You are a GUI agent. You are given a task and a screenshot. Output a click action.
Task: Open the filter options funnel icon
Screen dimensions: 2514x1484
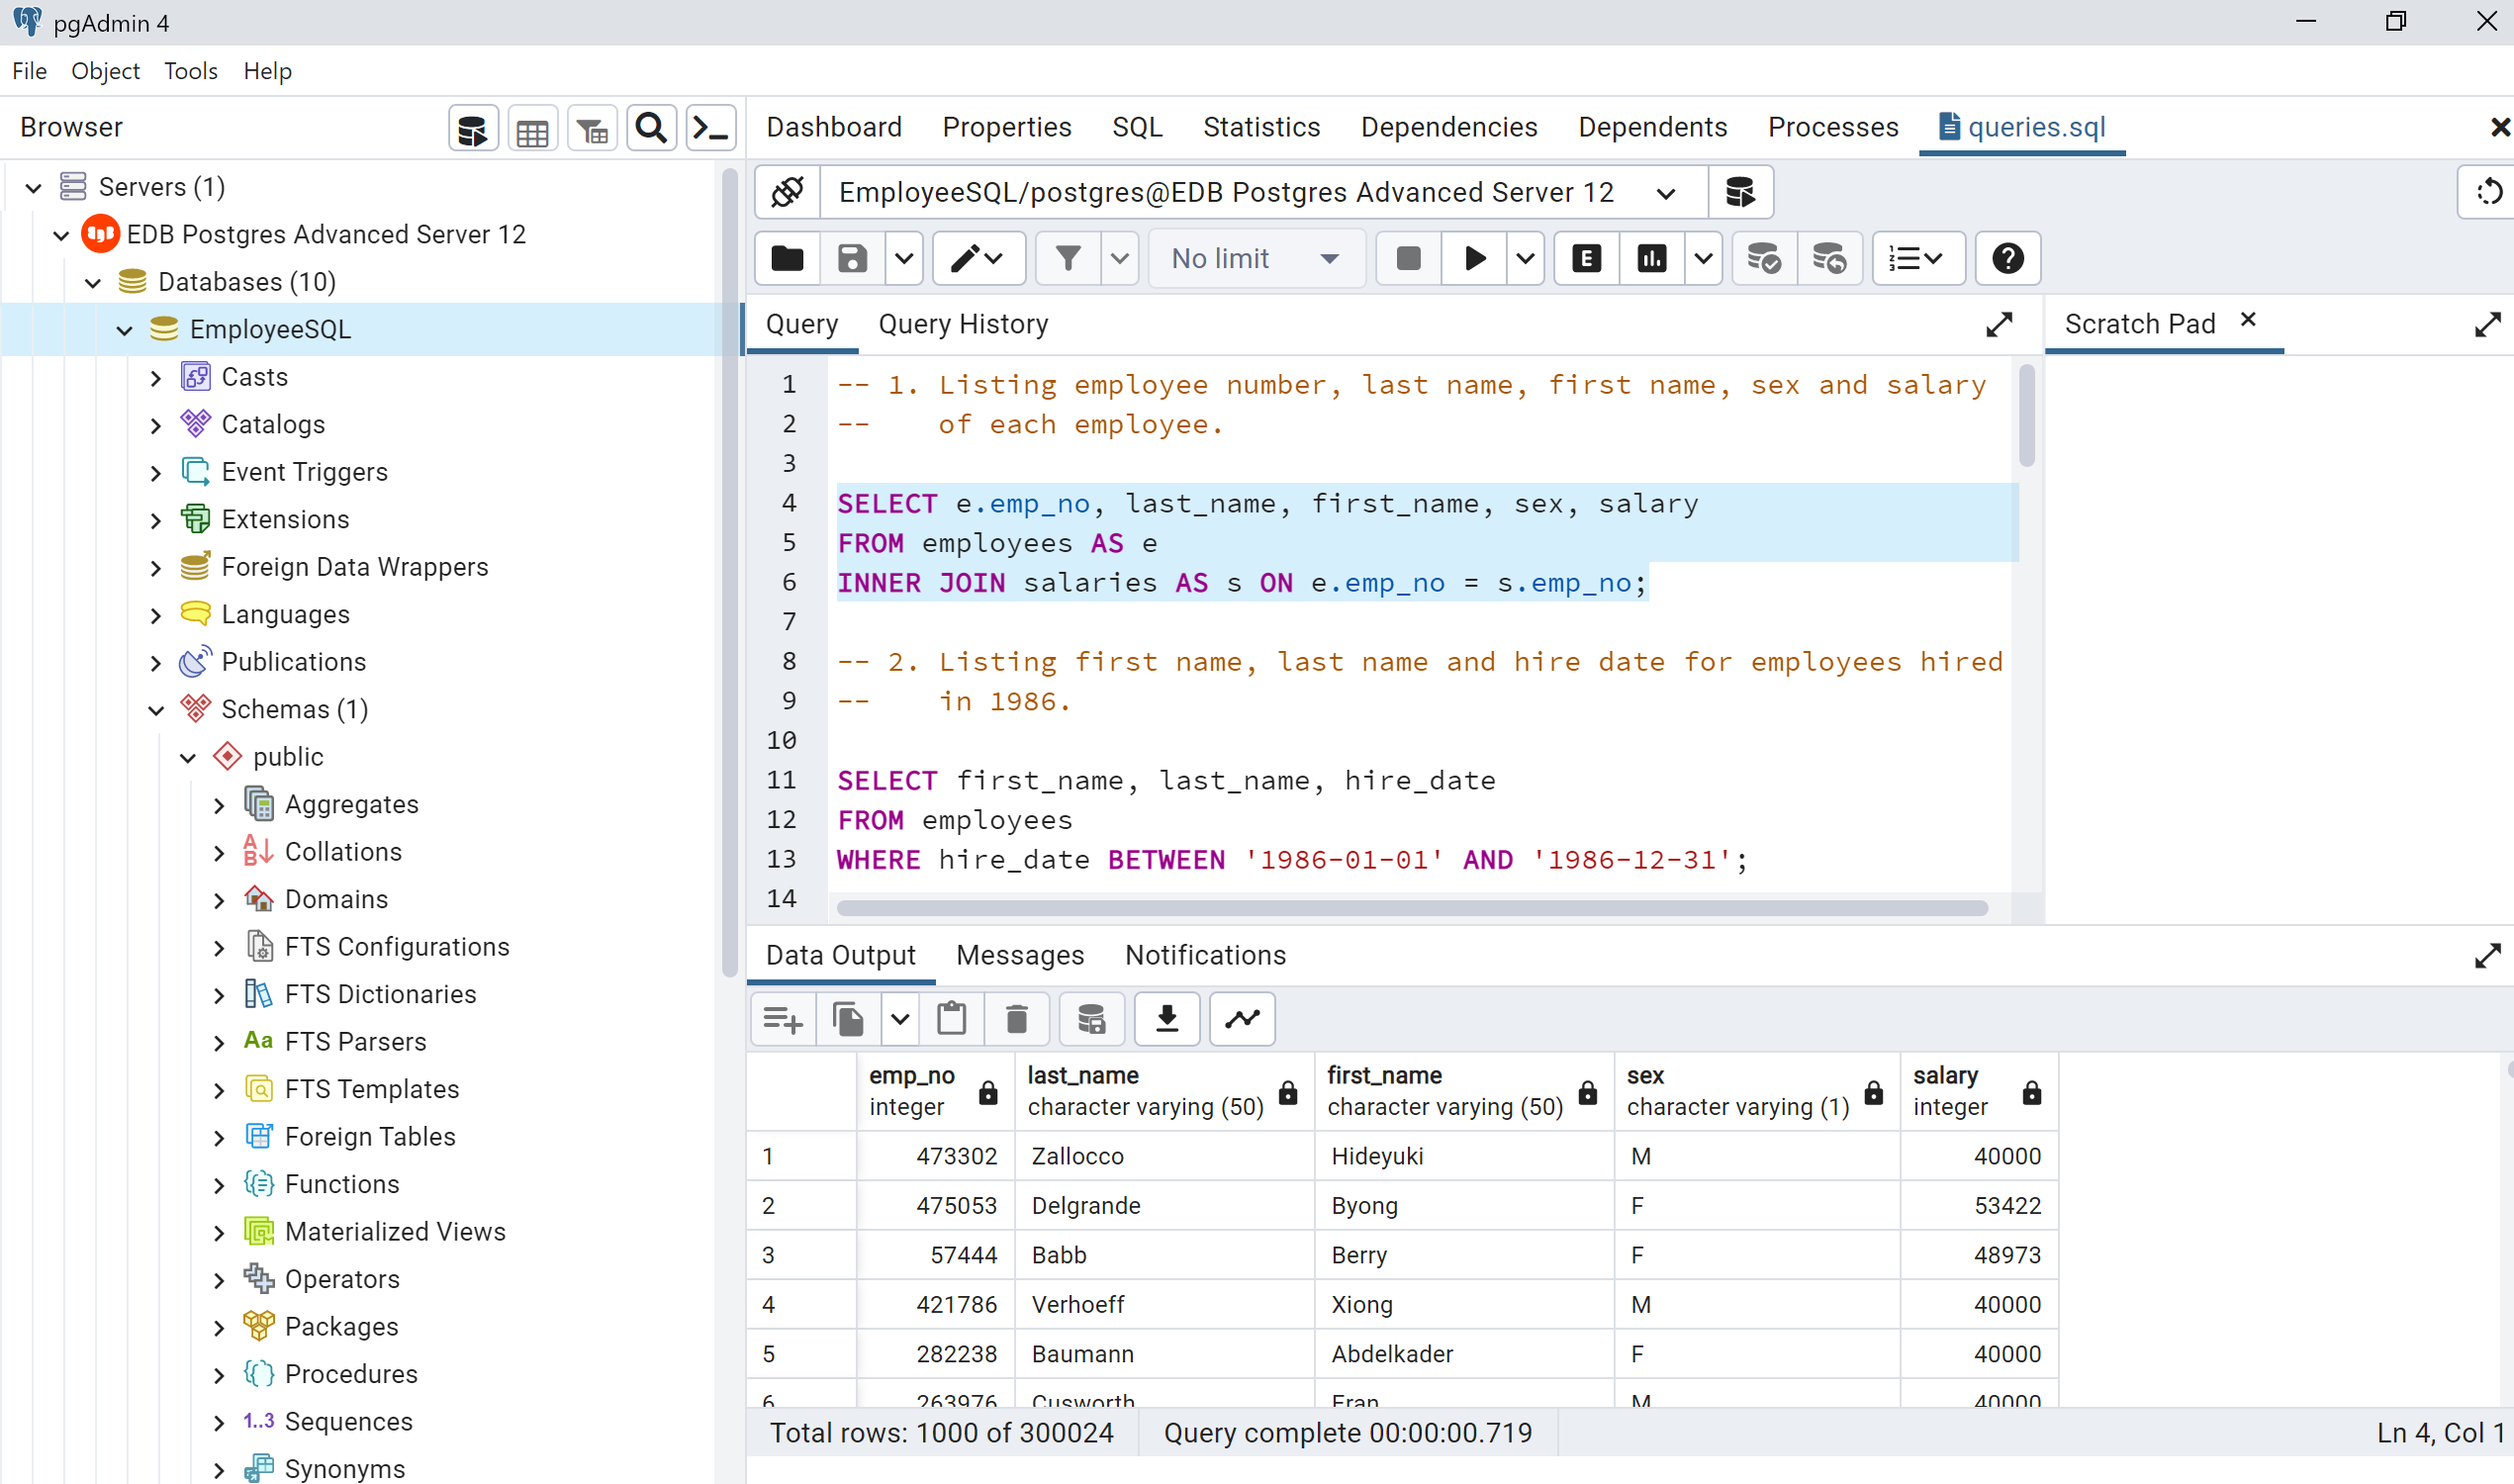tap(1068, 258)
